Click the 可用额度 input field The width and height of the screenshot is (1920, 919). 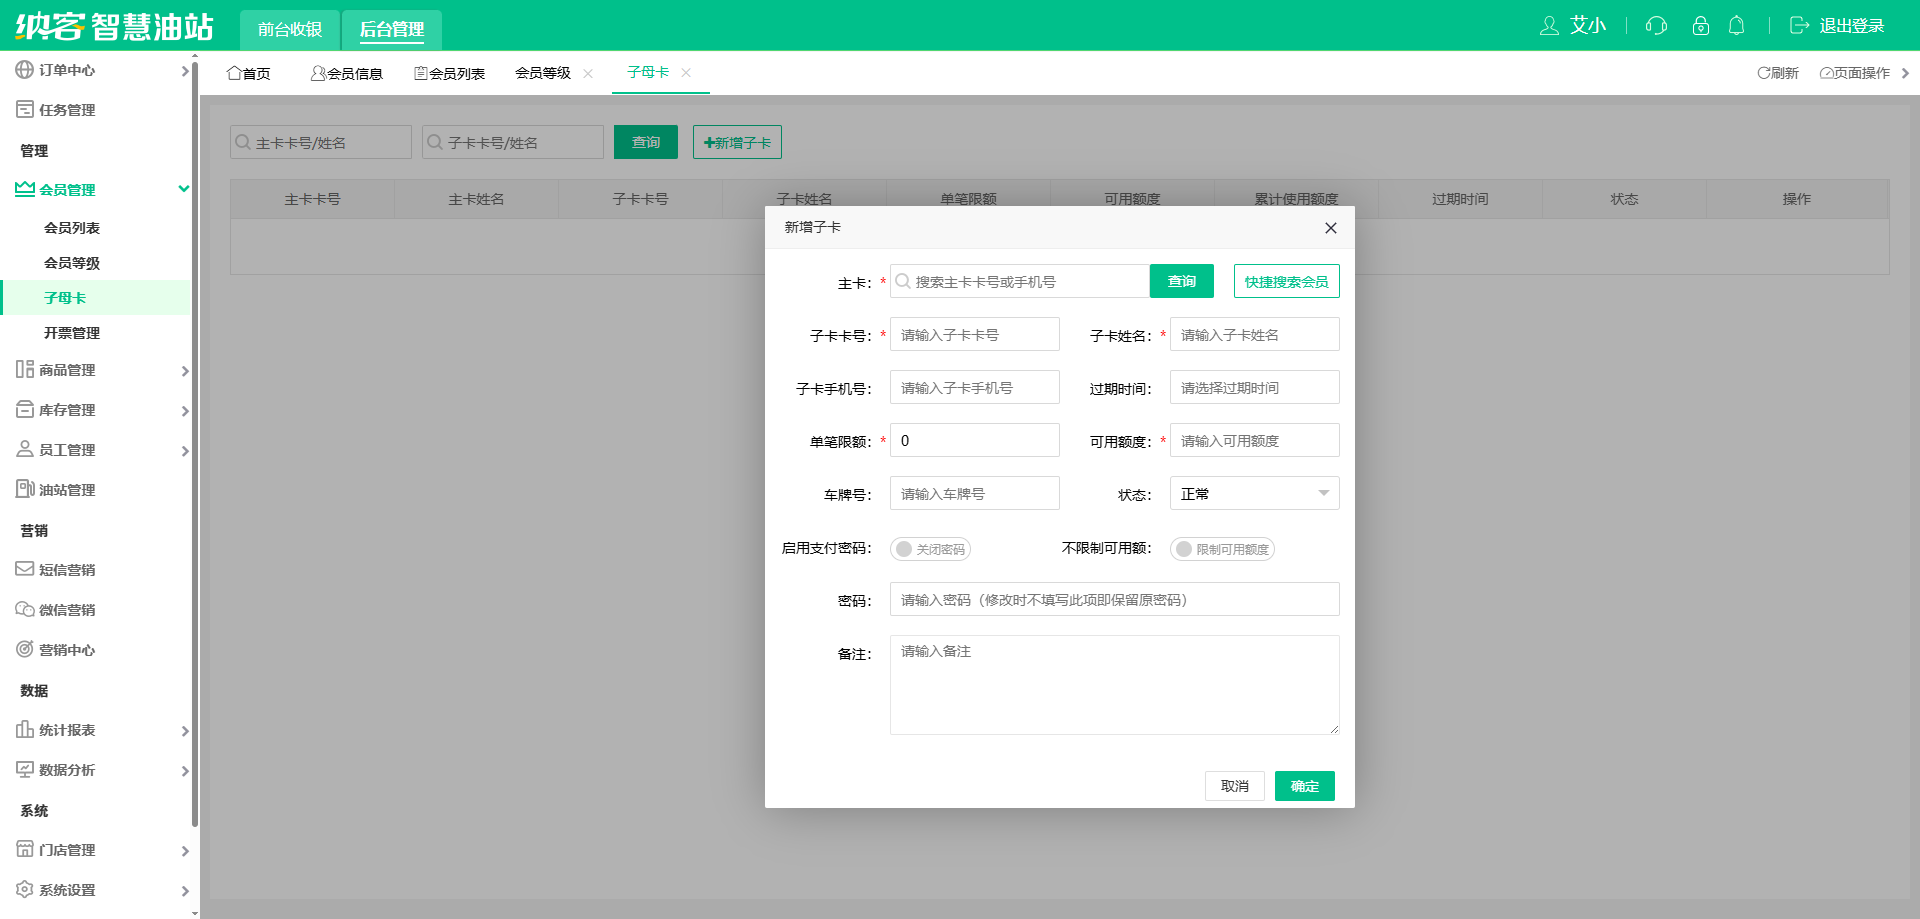(1255, 440)
